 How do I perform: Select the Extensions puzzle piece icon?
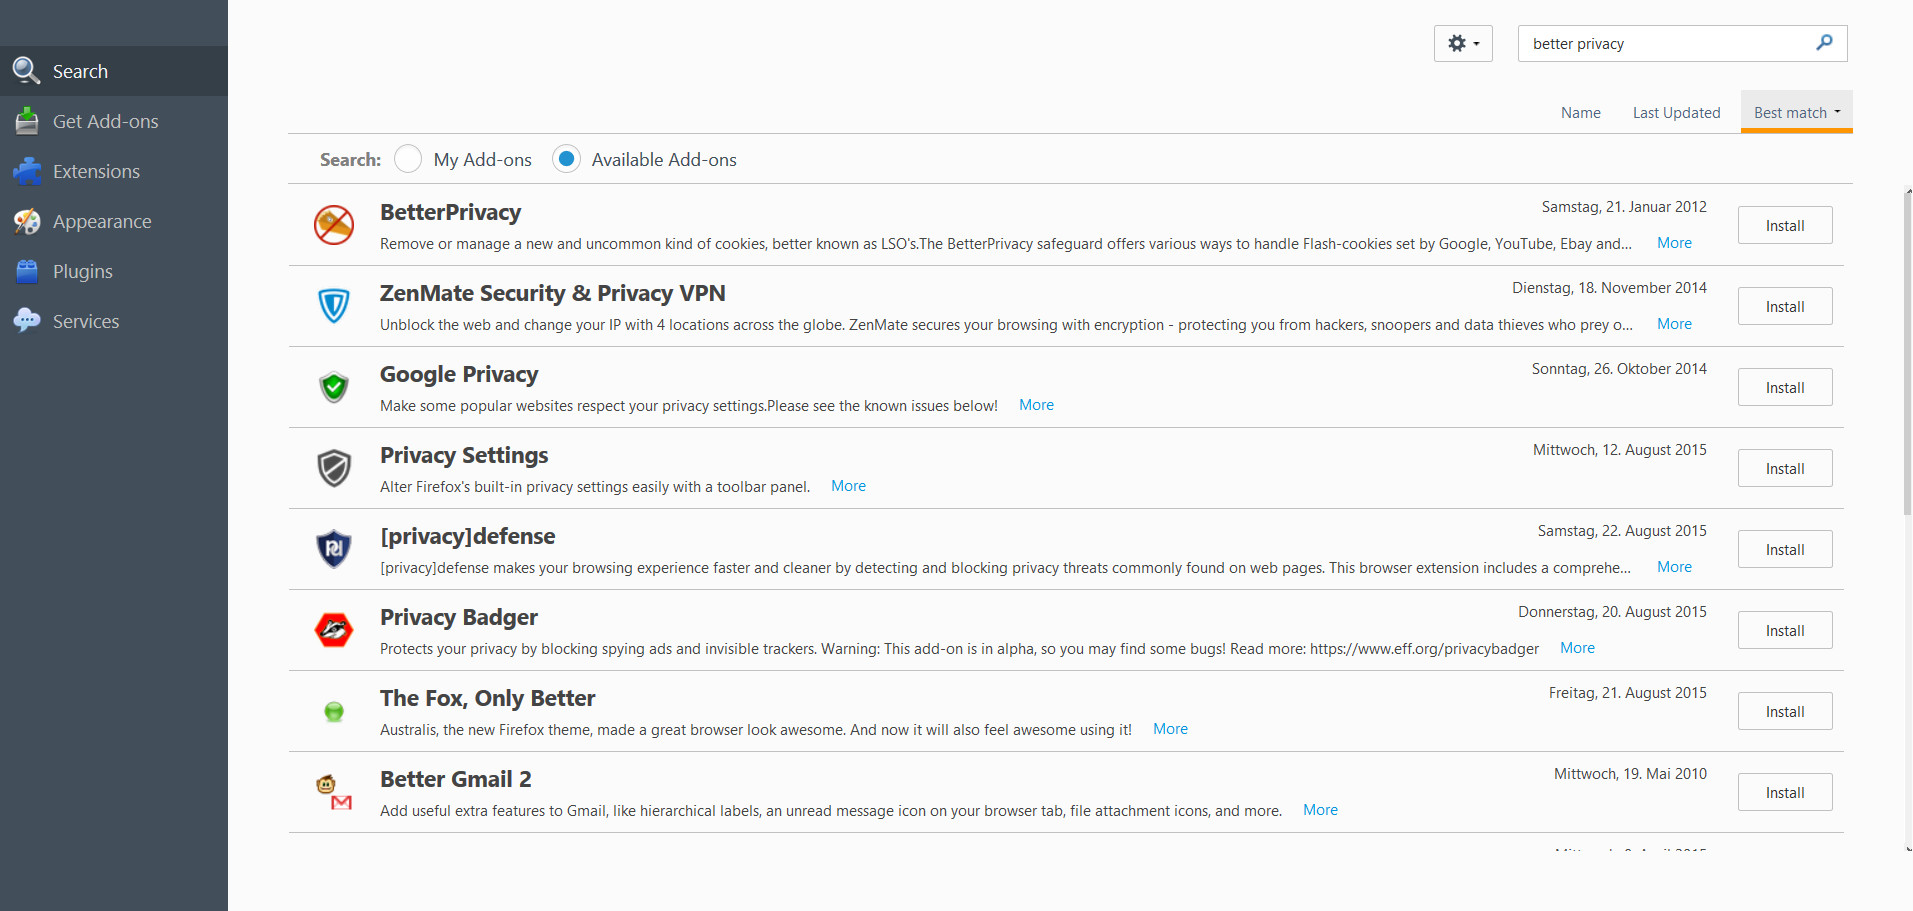[x=27, y=171]
